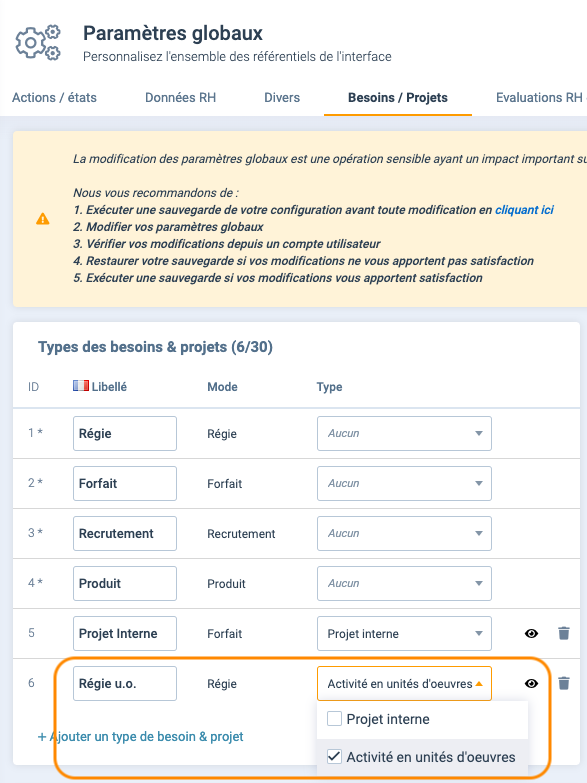
Task: Delete the Régie u.o. row
Action: (564, 683)
